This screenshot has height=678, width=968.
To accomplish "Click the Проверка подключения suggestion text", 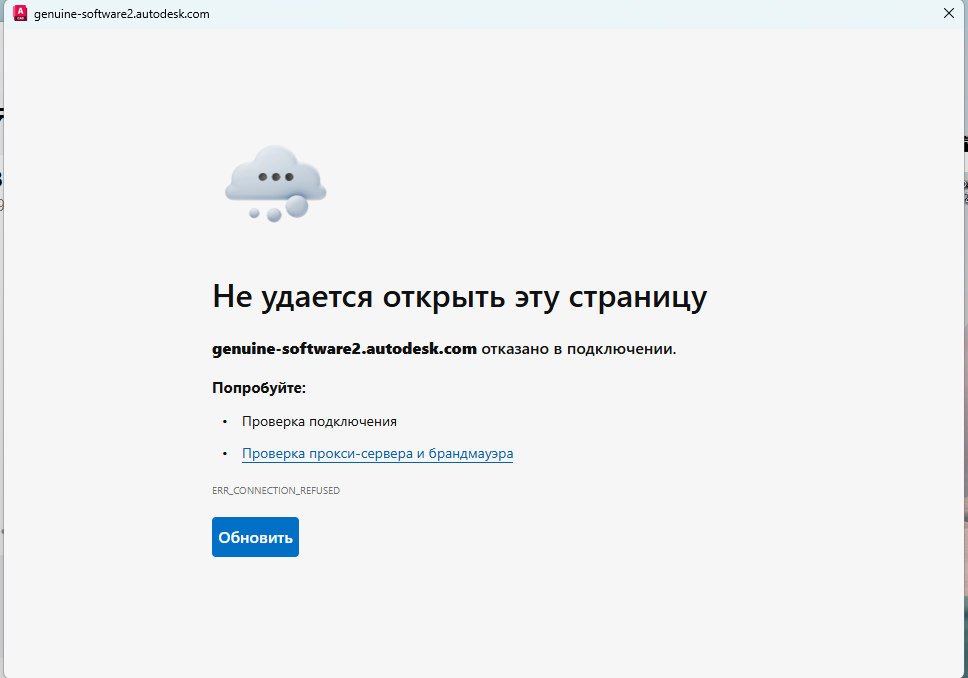I will 319,421.
